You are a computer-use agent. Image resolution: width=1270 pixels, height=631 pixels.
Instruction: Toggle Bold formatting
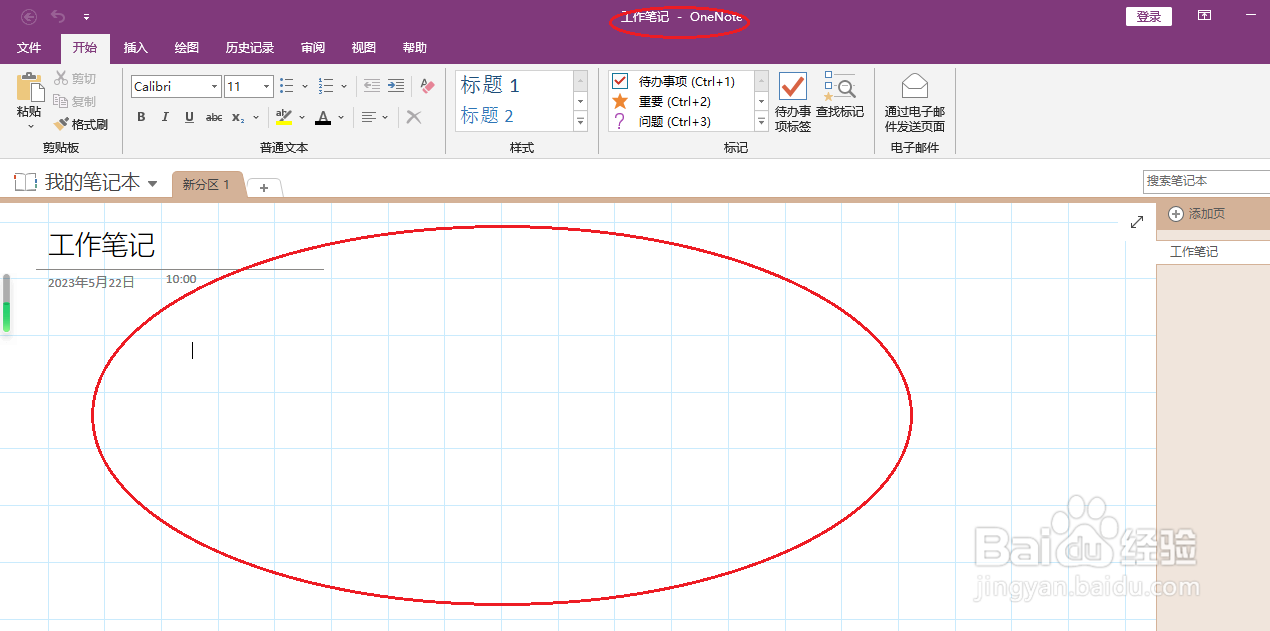coord(141,117)
